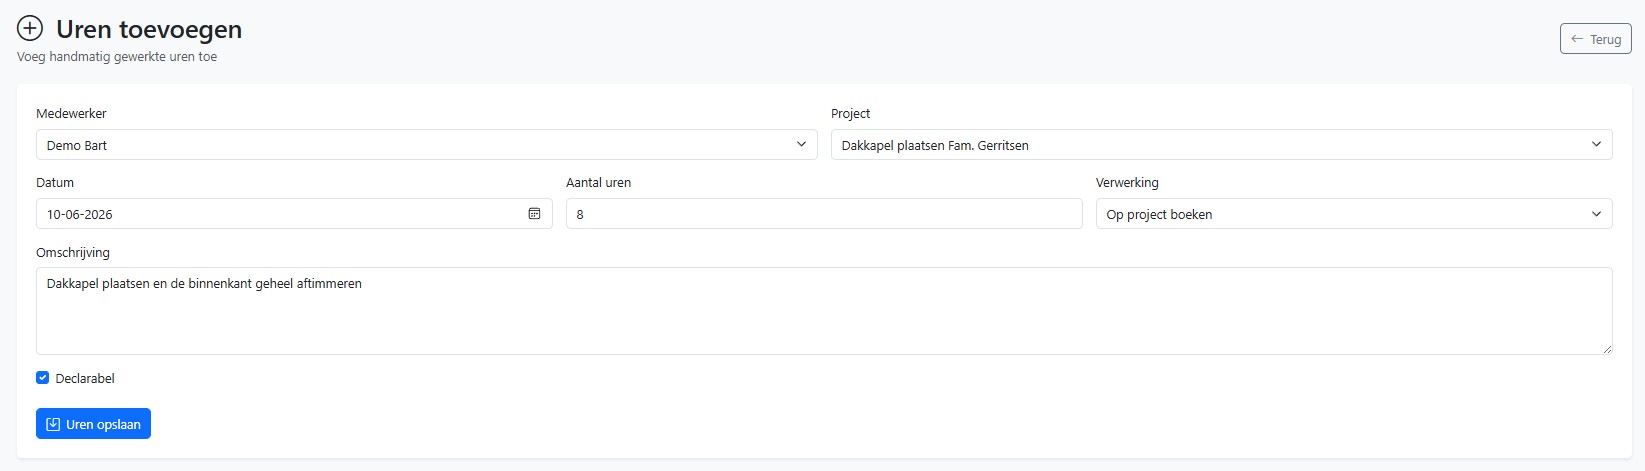The height and width of the screenshot is (471, 1645).
Task: Click the Verwerking label
Action: (1127, 182)
